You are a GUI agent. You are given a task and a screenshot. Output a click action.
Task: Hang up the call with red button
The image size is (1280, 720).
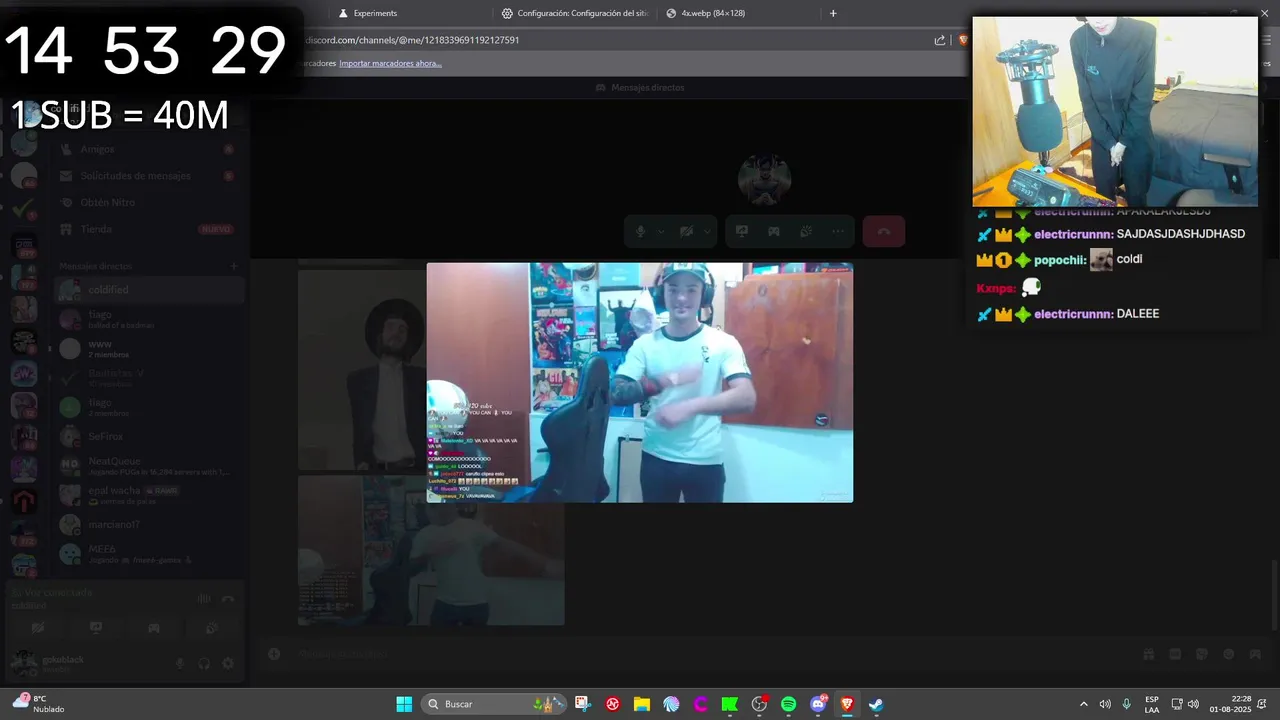884,231
